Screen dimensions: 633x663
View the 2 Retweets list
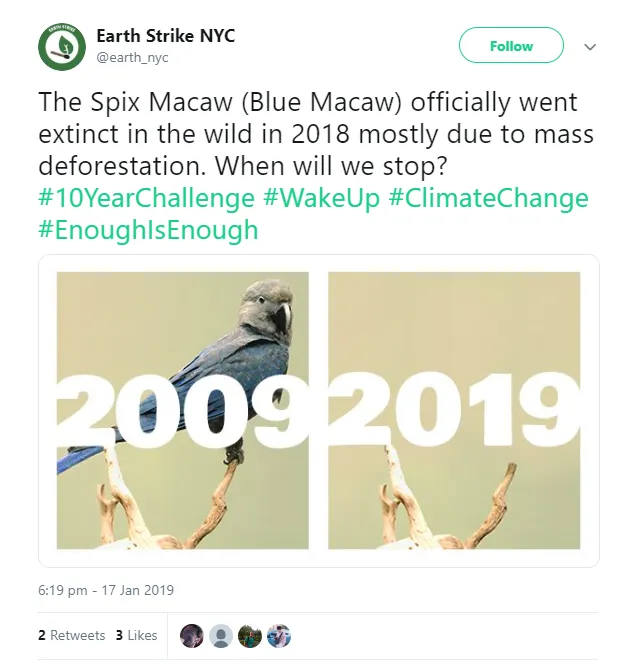pos(71,635)
